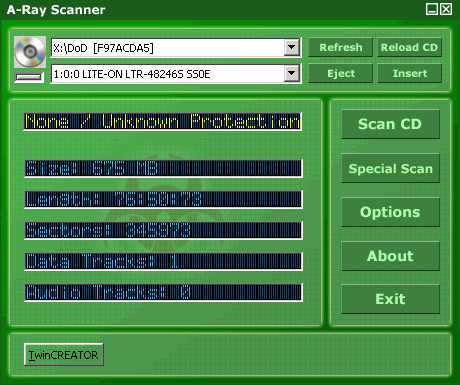Click the CD disc icon
This screenshot has width=460, height=385.
click(x=30, y=52)
